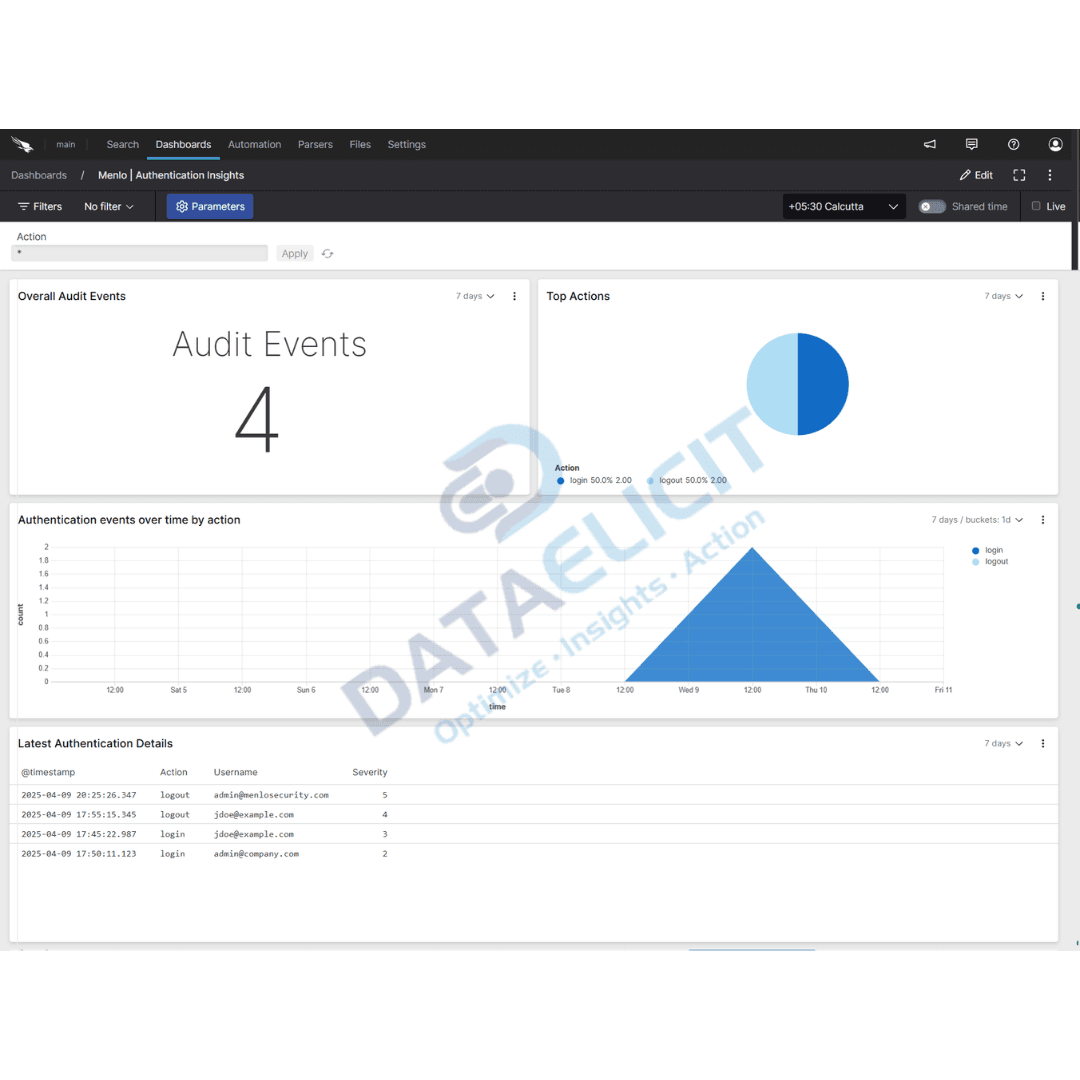Refresh the Action parameter with the refresh icon
The height and width of the screenshot is (1080, 1080).
click(x=327, y=253)
